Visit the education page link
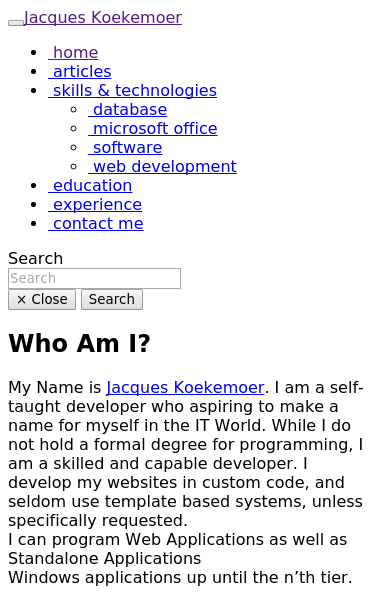 pos(90,185)
